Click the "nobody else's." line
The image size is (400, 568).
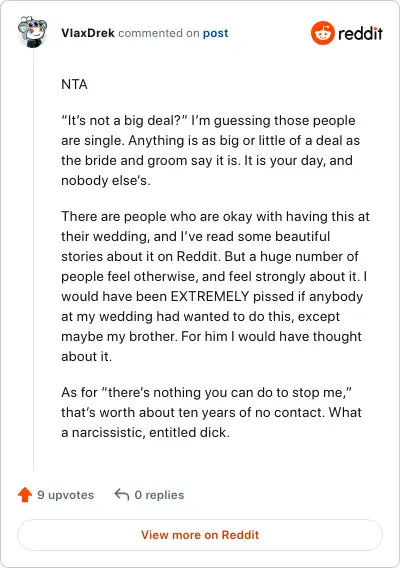tap(105, 180)
